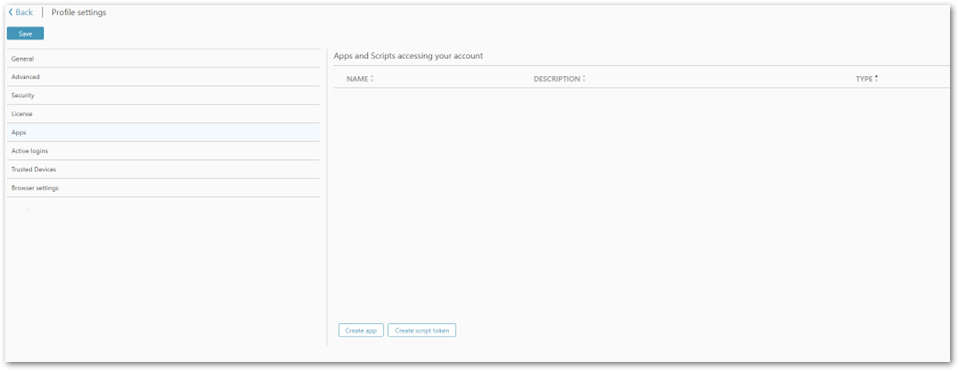Click the Create script token button

click(x=422, y=330)
